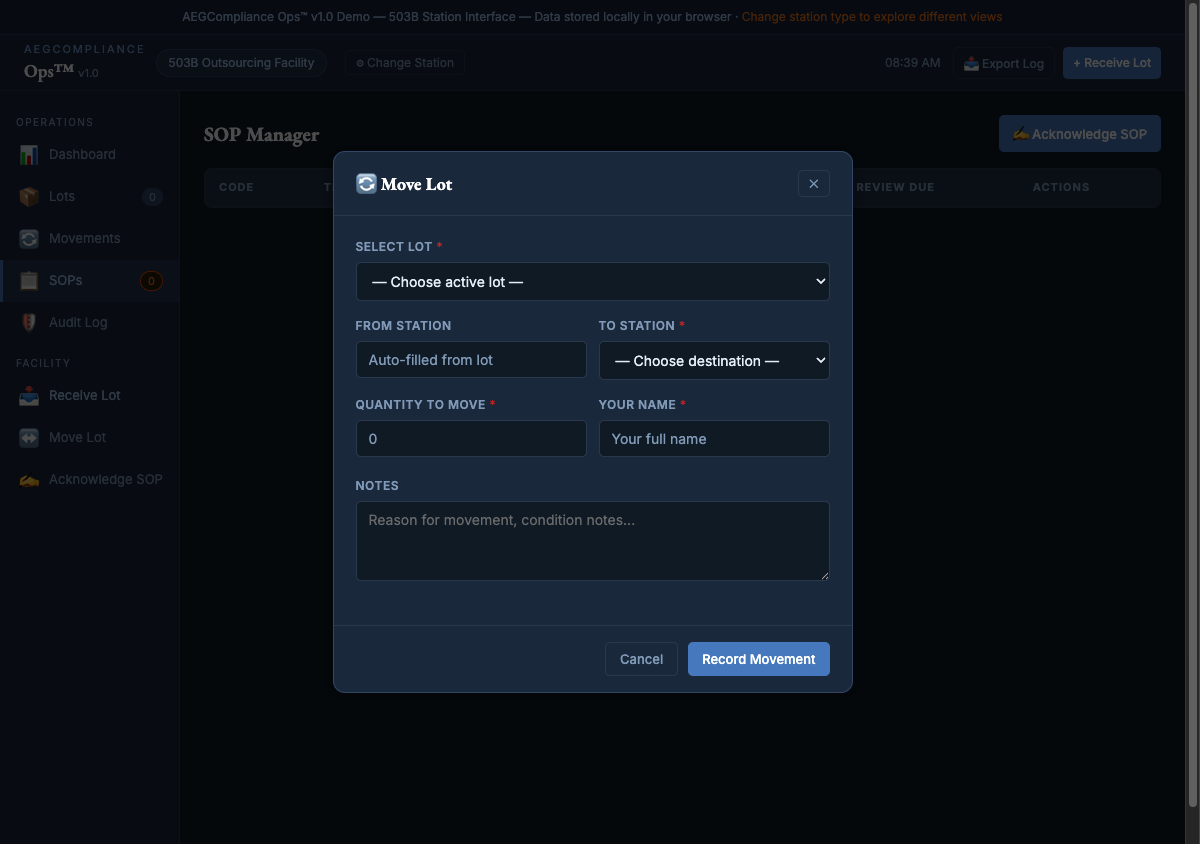
Task: Click the blue Acknowledge SOP button
Action: pos(1079,134)
